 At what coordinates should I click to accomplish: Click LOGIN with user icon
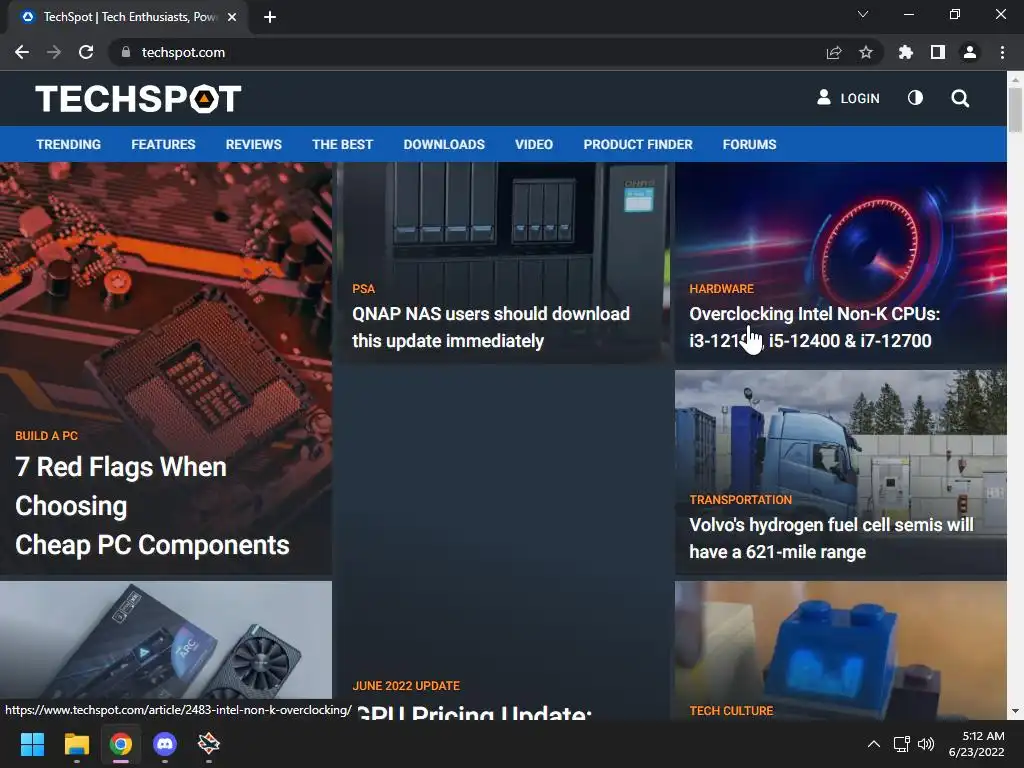pos(848,98)
